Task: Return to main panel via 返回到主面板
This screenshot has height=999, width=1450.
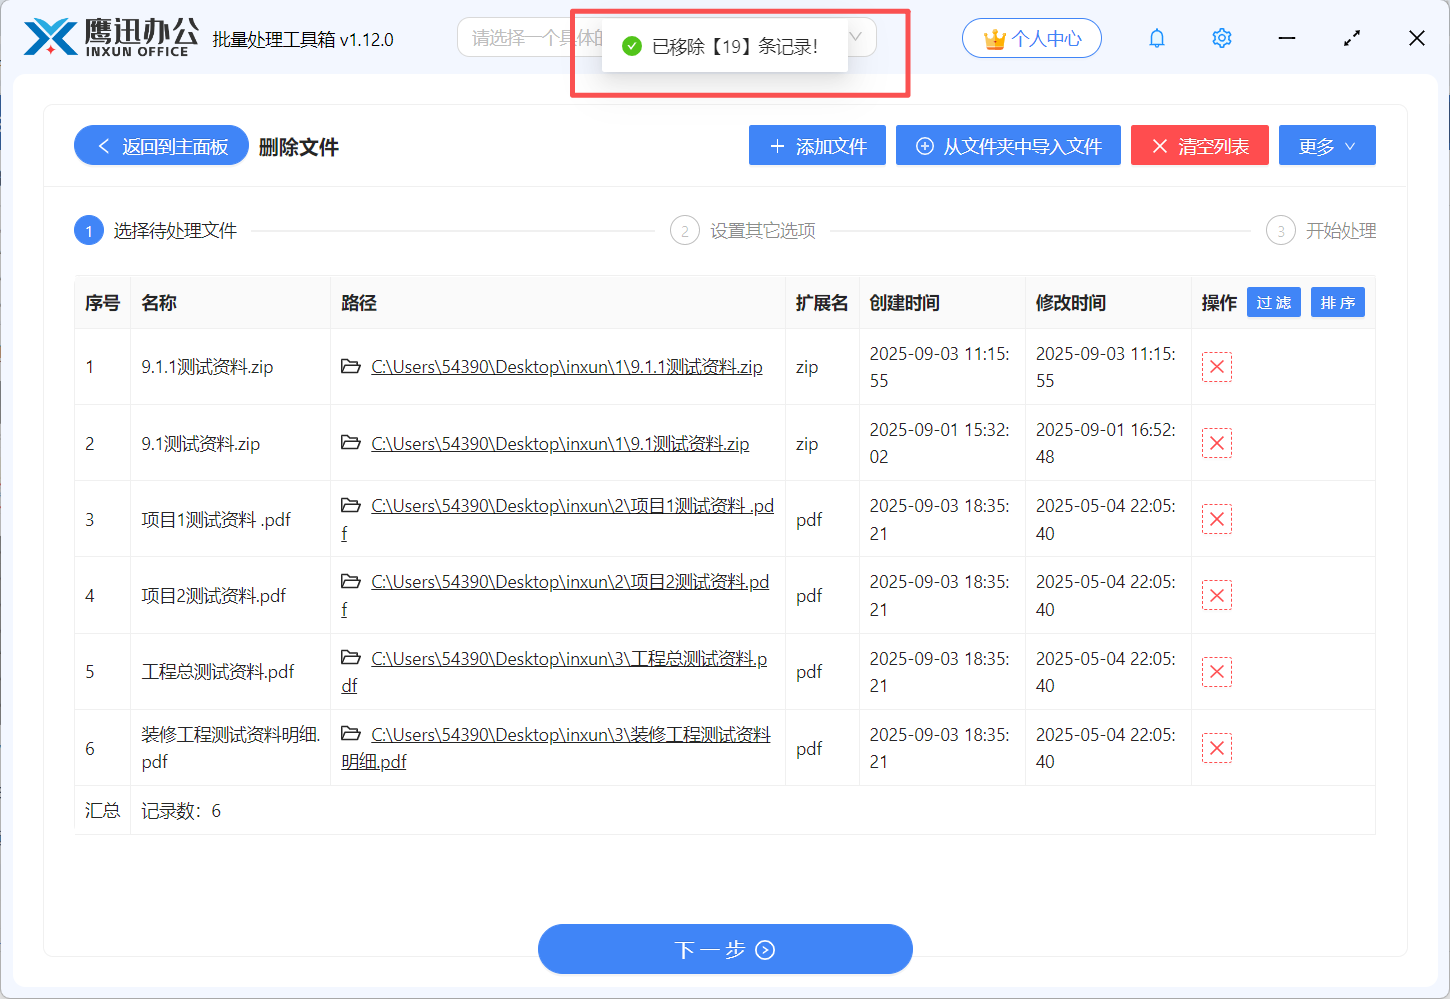Action: 161,146
